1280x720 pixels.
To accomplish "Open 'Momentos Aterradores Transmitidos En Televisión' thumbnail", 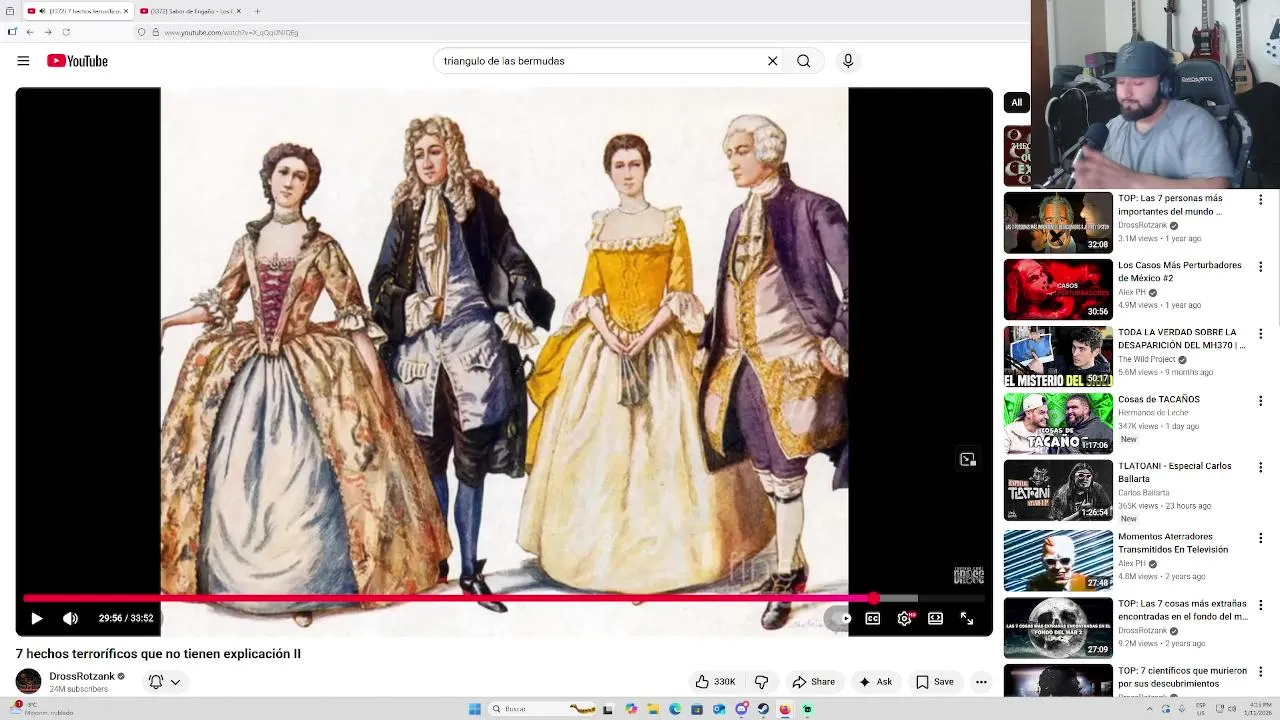I will pyautogui.click(x=1058, y=560).
